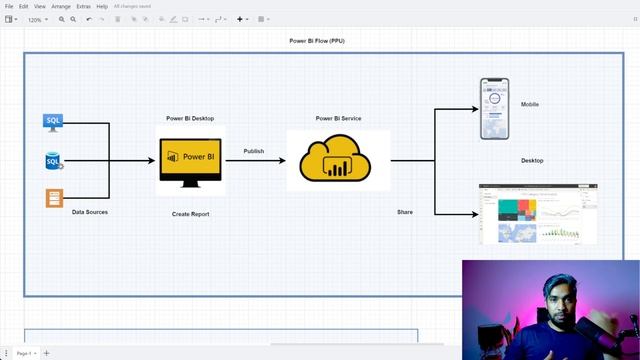Click the horizontal scrollbar at canvas bottom
The width and height of the screenshot is (640, 360).
tap(357, 344)
